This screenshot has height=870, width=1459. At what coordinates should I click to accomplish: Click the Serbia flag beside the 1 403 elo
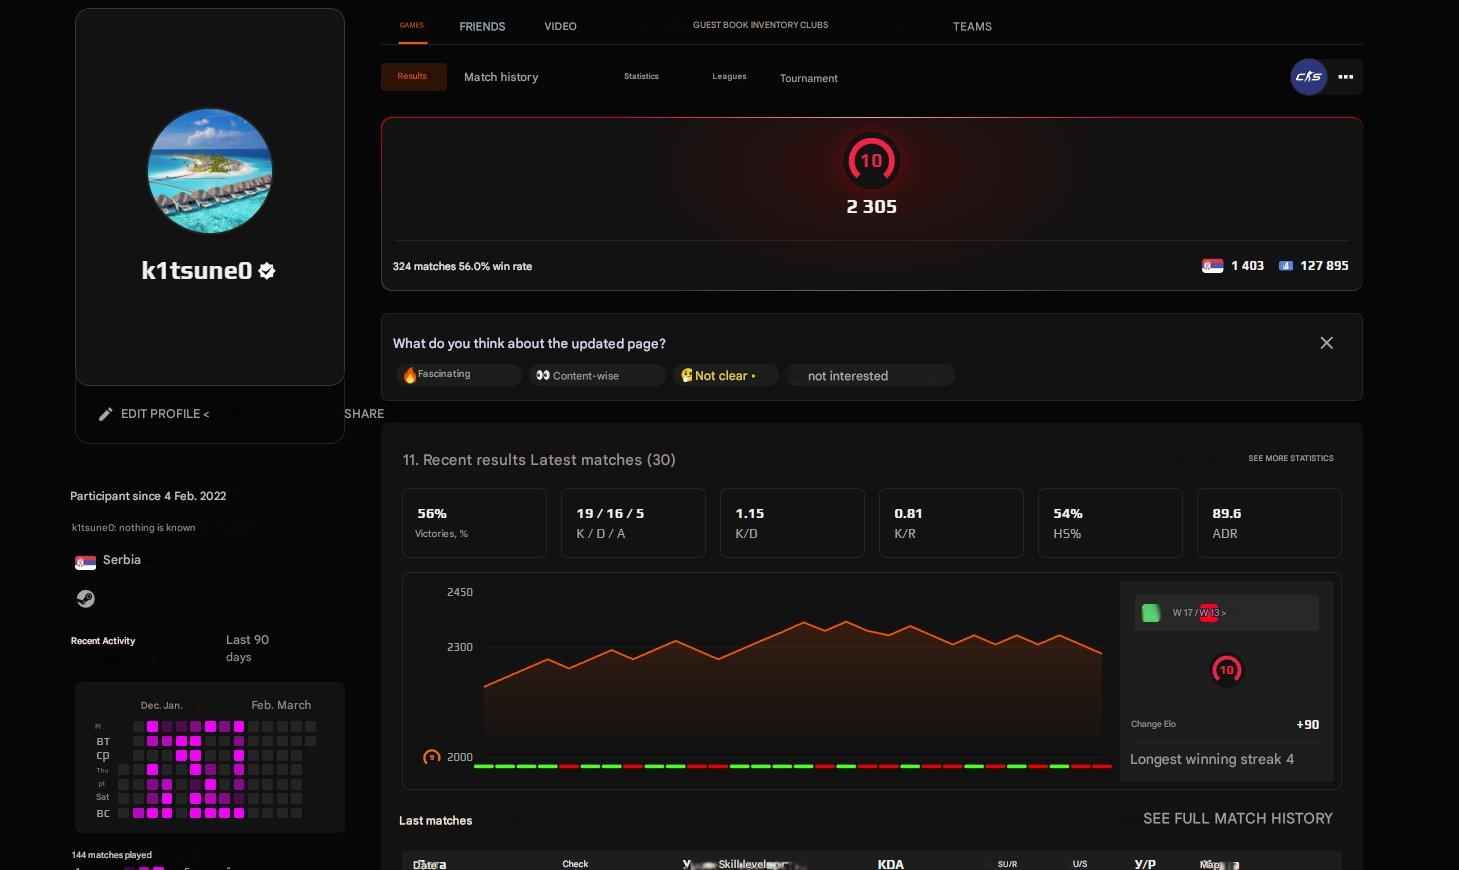tap(1212, 265)
